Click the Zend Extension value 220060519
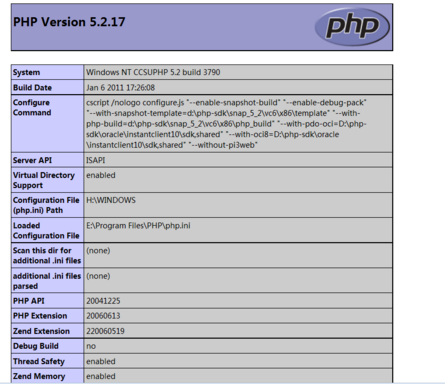 tap(105, 331)
